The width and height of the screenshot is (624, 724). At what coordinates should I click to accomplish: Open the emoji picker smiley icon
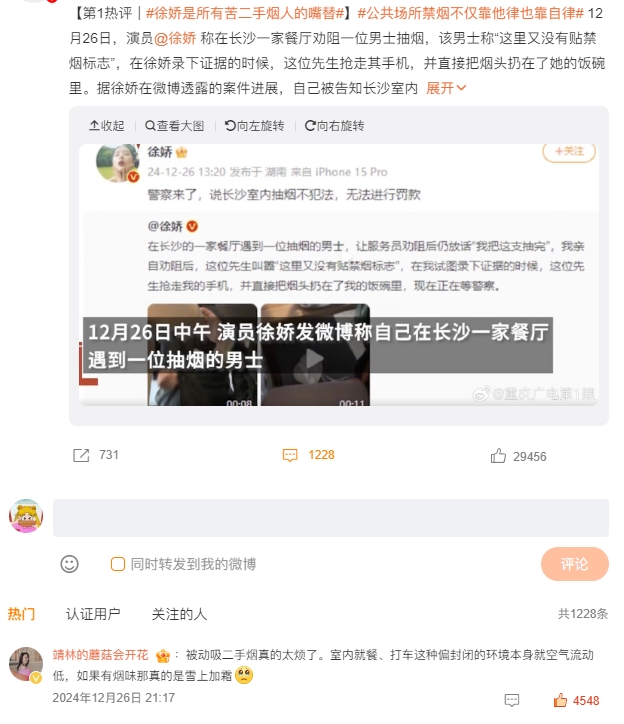coord(70,564)
